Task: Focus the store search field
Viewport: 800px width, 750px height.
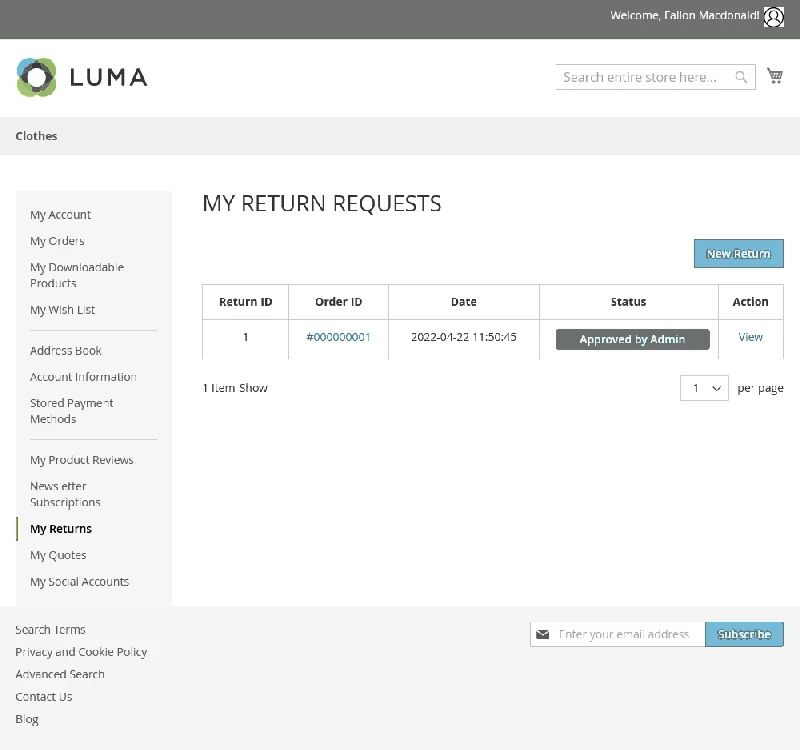Action: click(655, 77)
